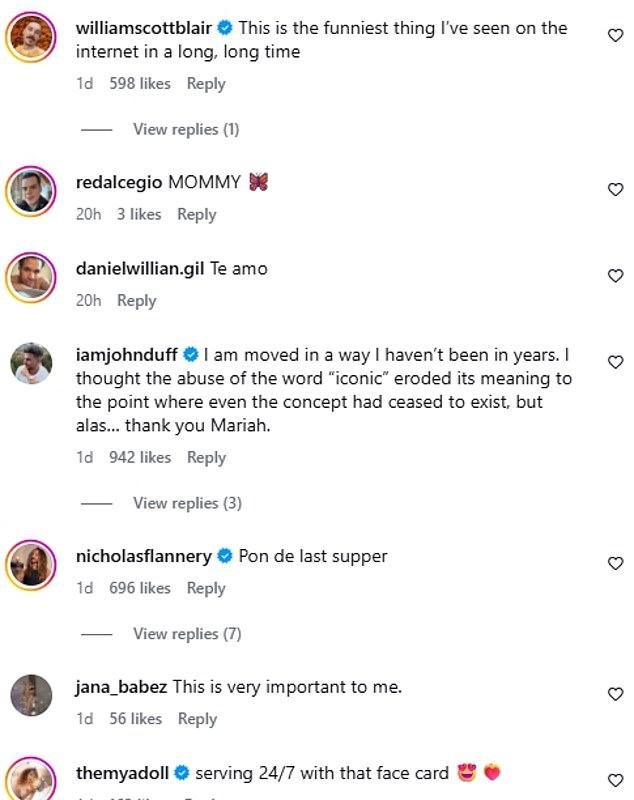
Task: Like themyadoll's face card comment
Action: point(616,780)
